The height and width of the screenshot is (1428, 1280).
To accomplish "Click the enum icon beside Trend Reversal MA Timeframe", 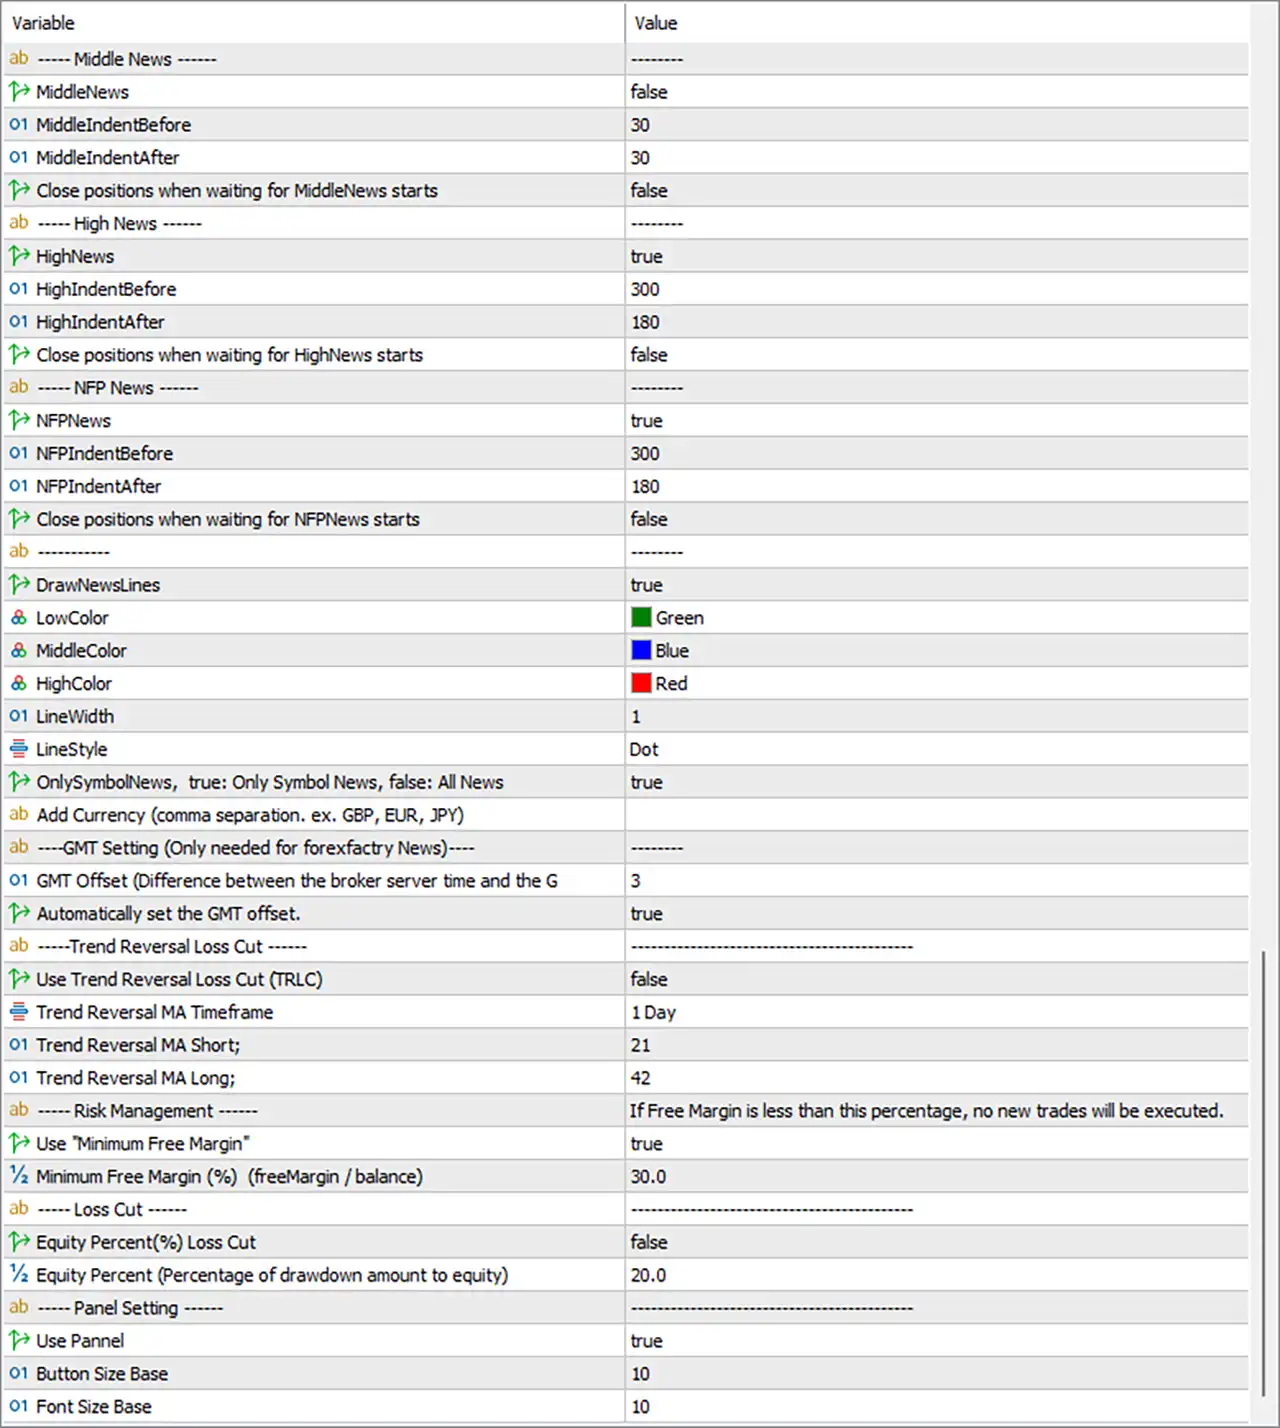I will [19, 1011].
